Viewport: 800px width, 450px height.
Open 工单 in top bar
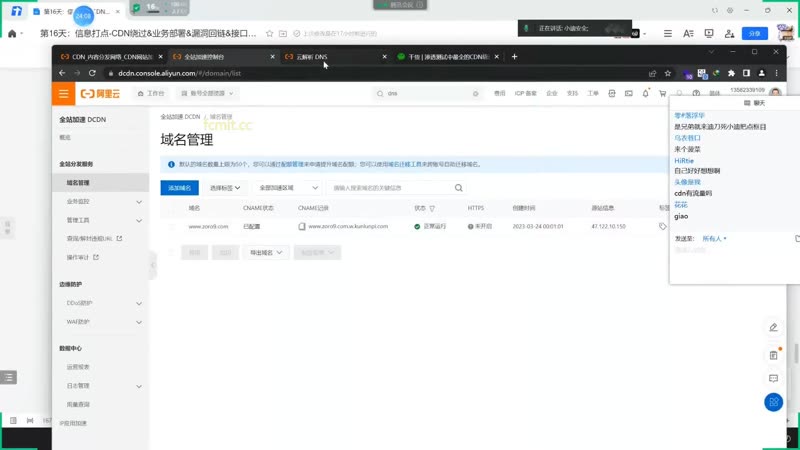tap(593, 93)
